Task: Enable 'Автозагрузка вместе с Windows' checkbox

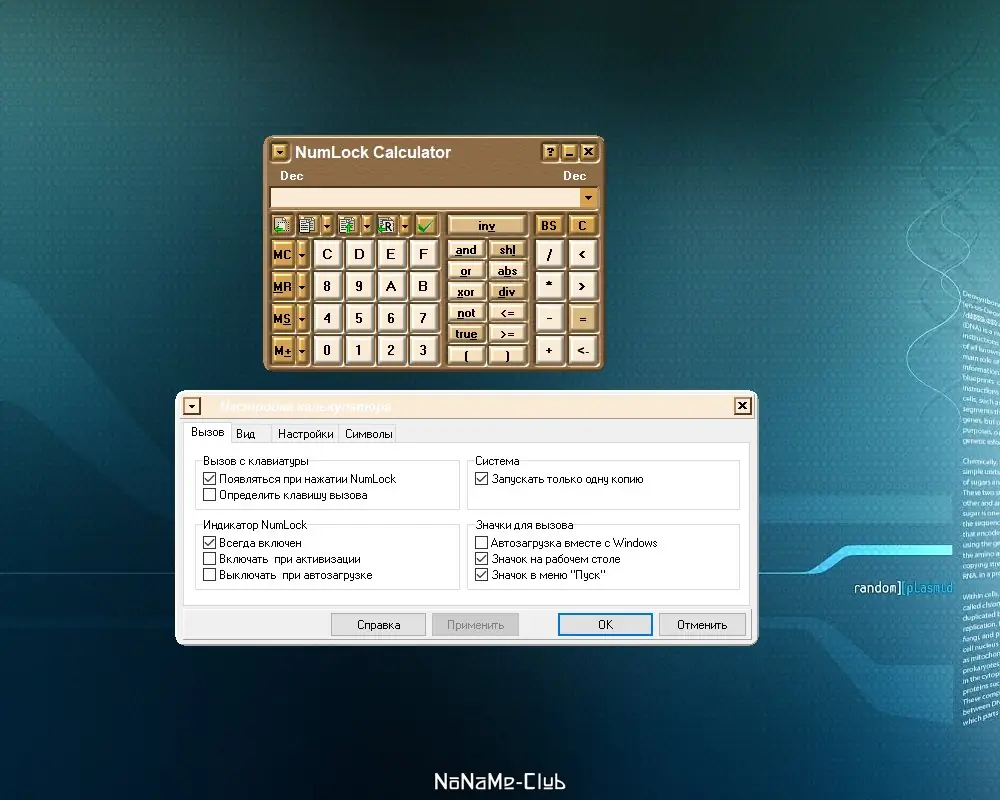Action: pos(482,543)
